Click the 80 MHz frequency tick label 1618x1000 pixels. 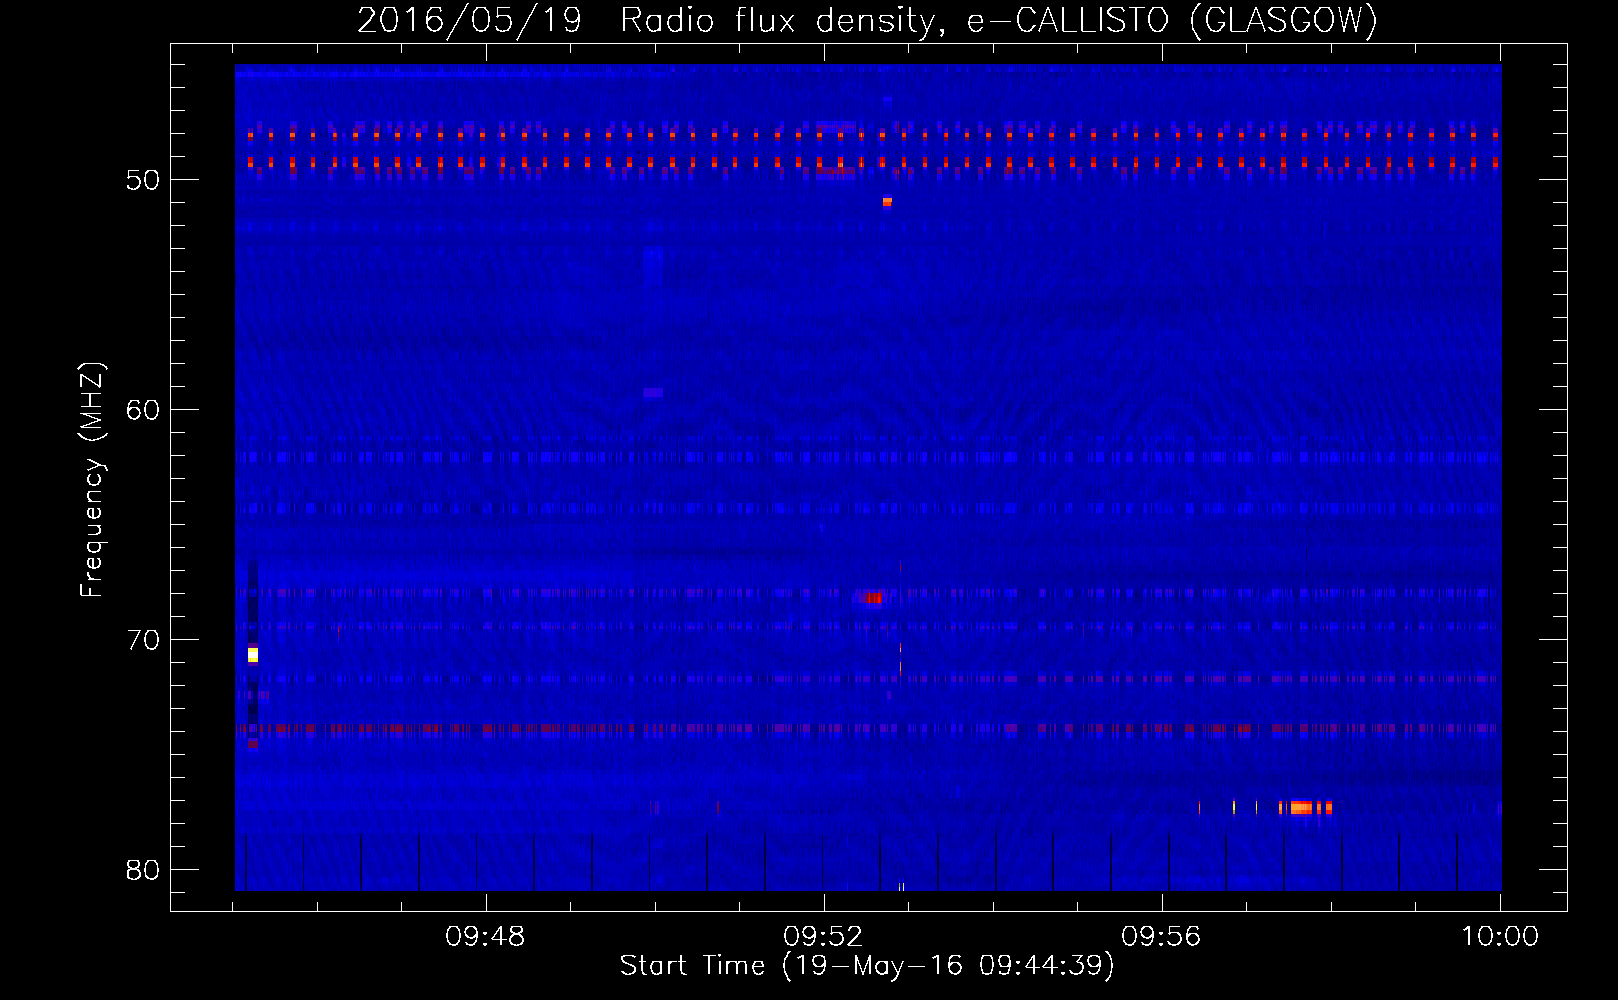tap(143, 870)
